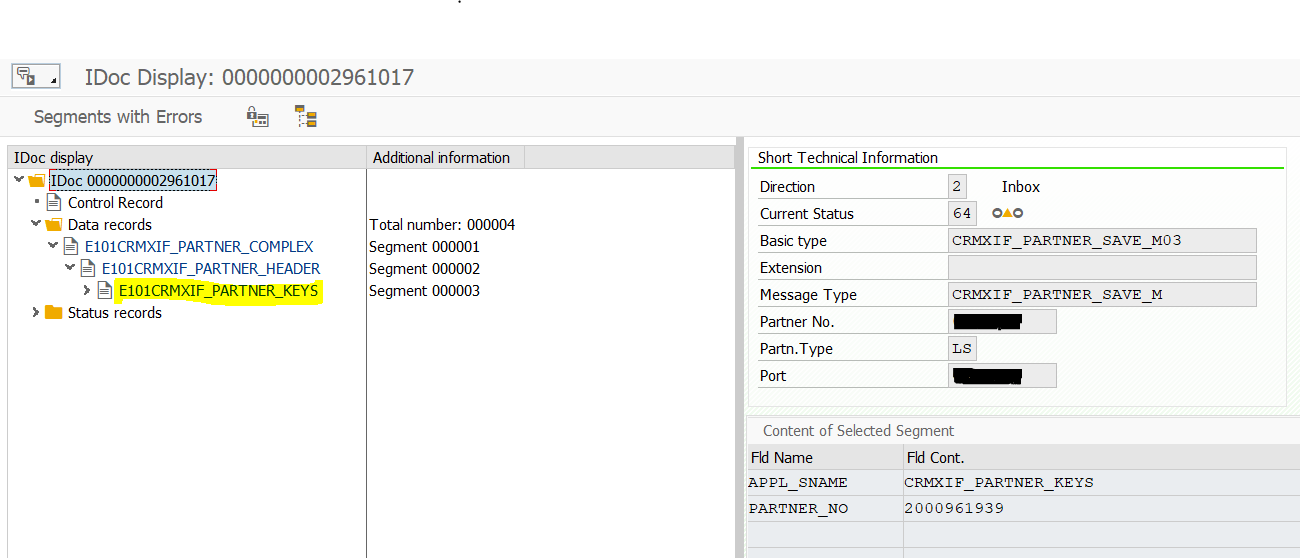
Task: Collapse the E101CRMXIF_PARTNER_HEADER segment
Action: [x=70, y=269]
